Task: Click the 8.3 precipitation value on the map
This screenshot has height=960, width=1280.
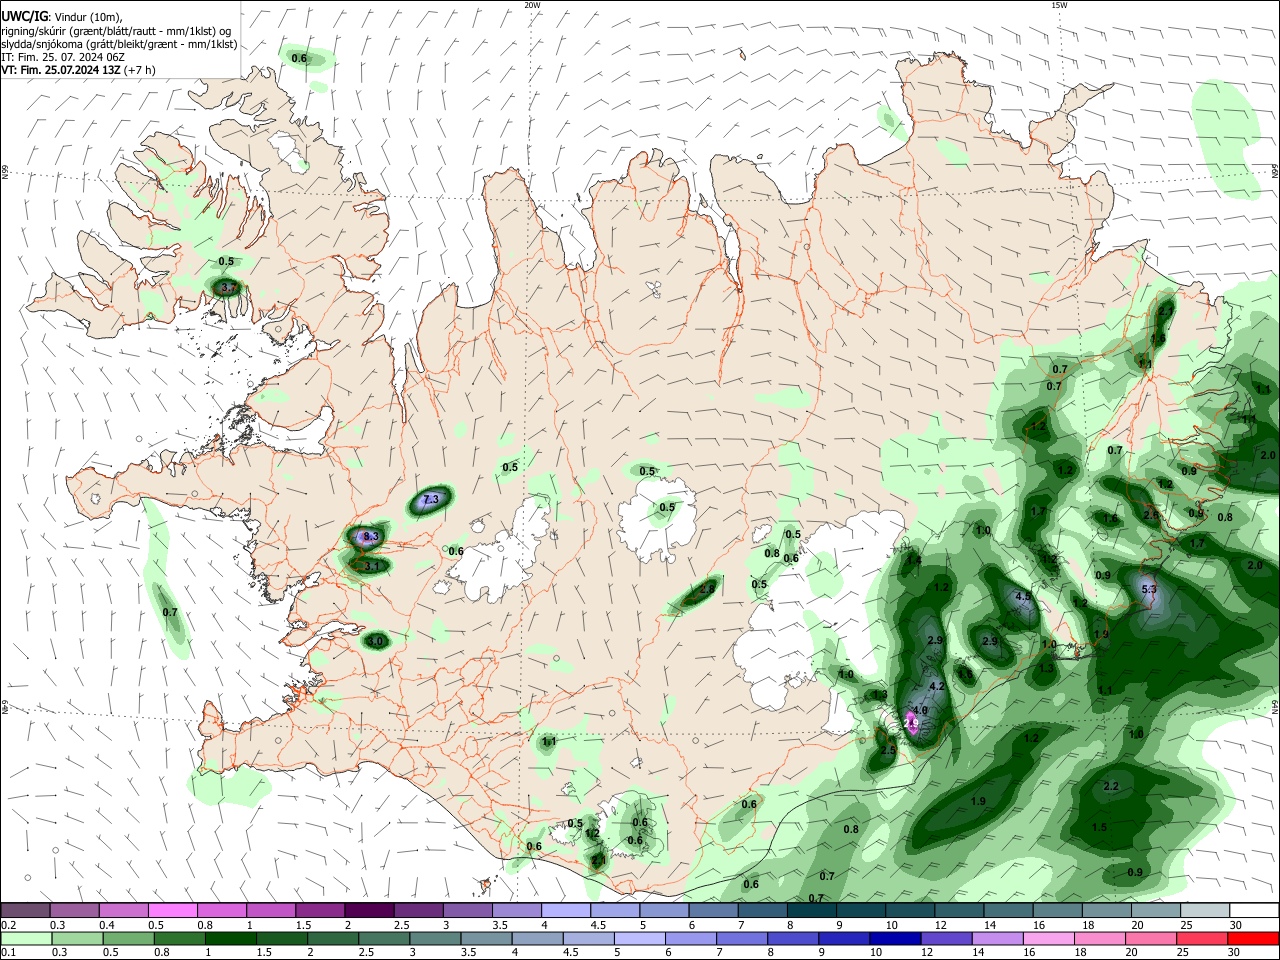Action: pyautogui.click(x=371, y=537)
